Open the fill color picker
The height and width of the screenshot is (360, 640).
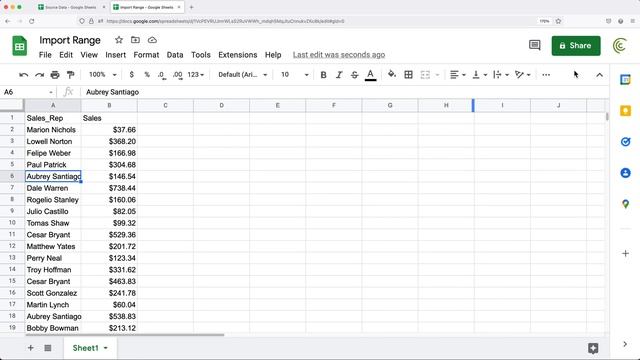(x=392, y=74)
